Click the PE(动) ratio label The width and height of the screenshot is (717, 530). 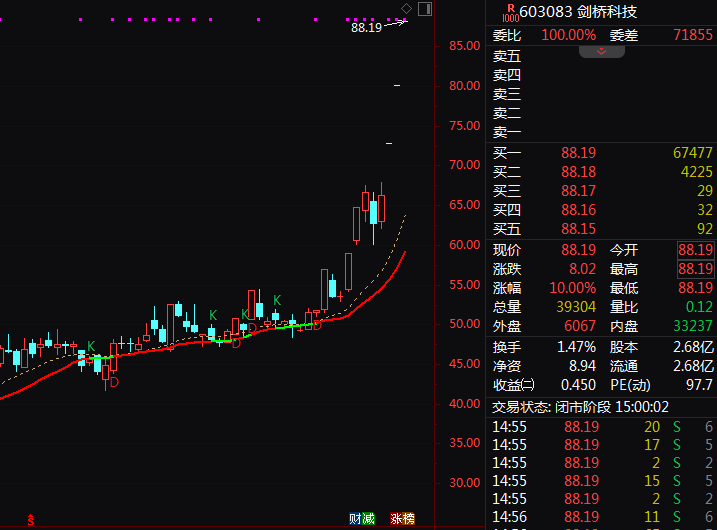click(x=632, y=385)
